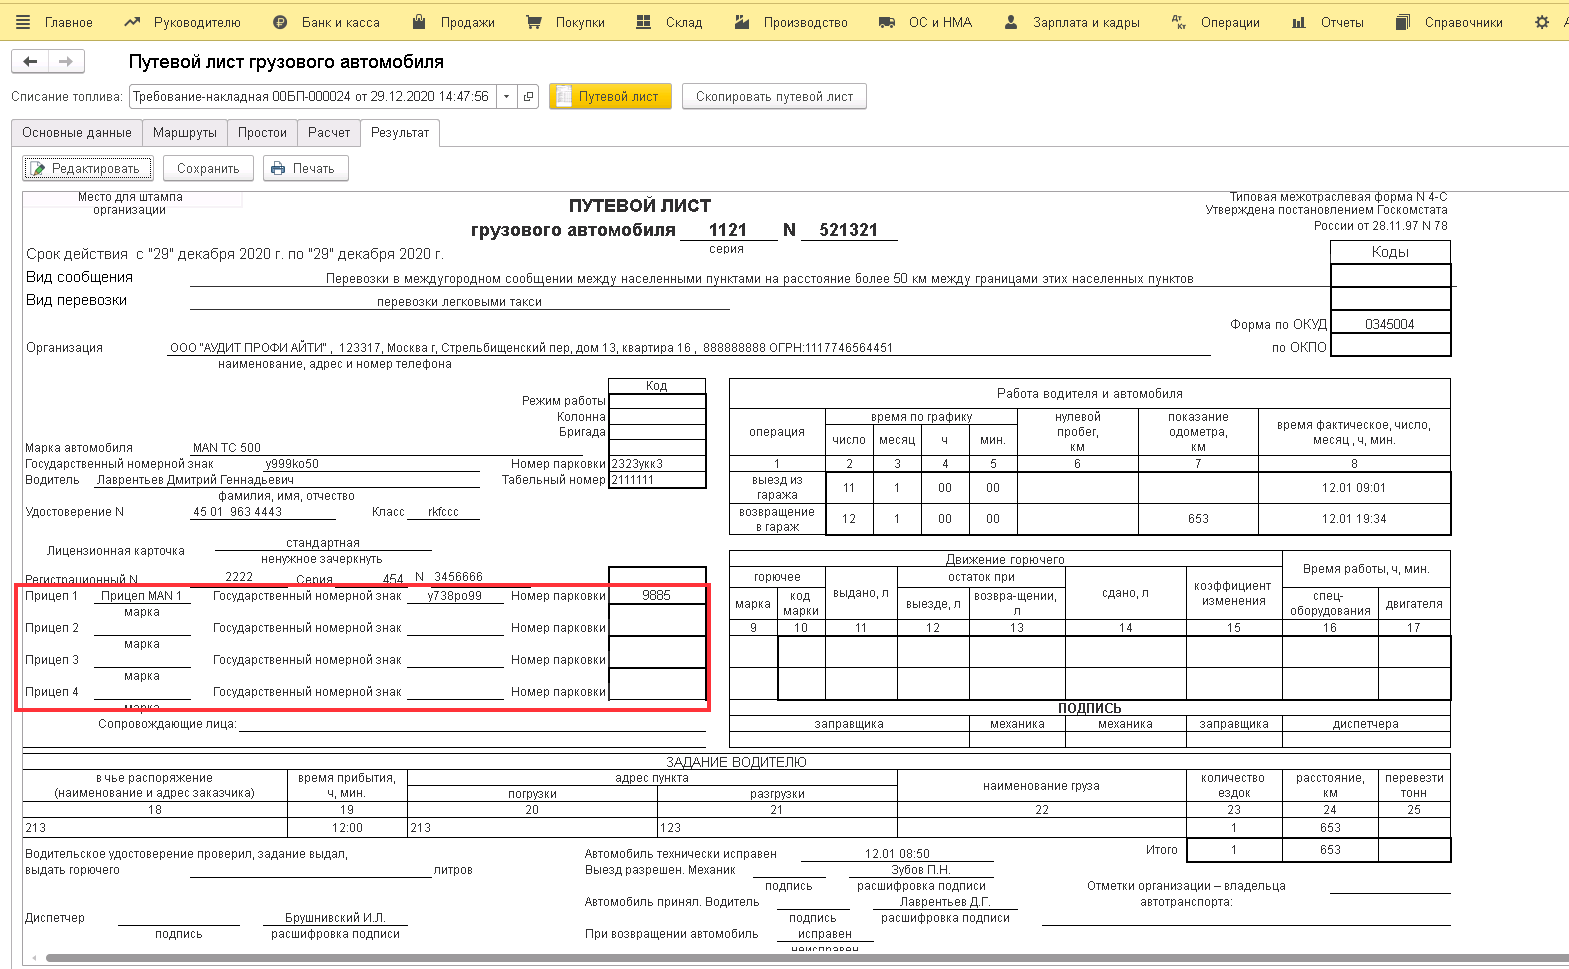Viewport: 1569px width, 969px height.
Task: Open the ОС и НМА section
Action: point(925,22)
